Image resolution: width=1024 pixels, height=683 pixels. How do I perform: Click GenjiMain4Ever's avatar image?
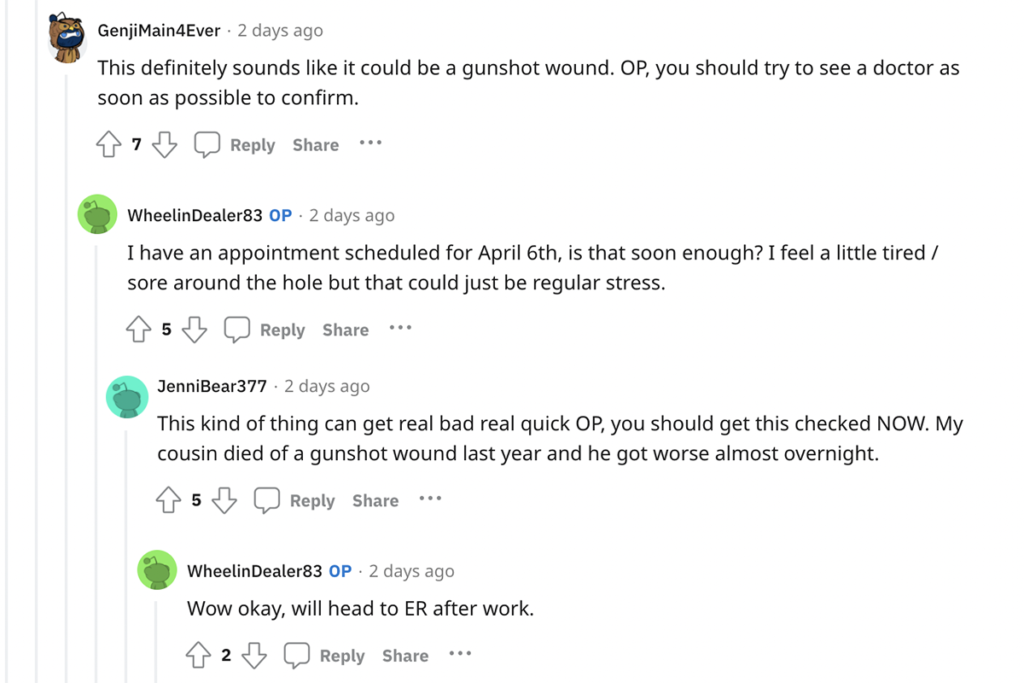point(68,38)
